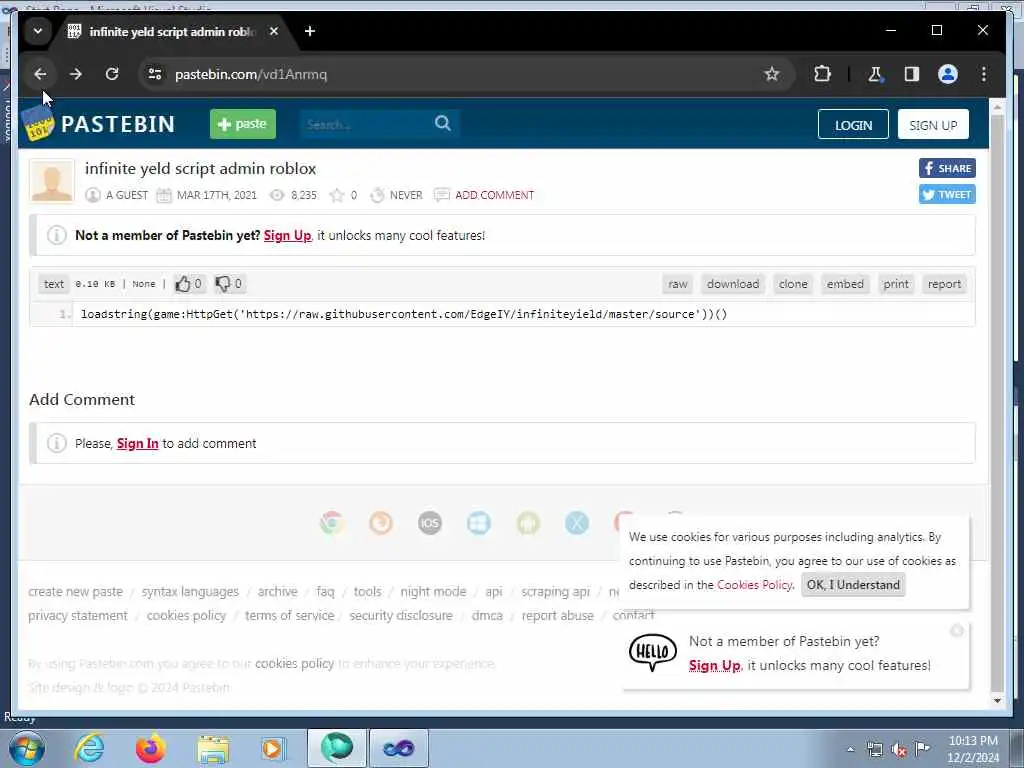This screenshot has width=1024, height=768.
Task: Open terms of service footer link
Action: (x=289, y=616)
